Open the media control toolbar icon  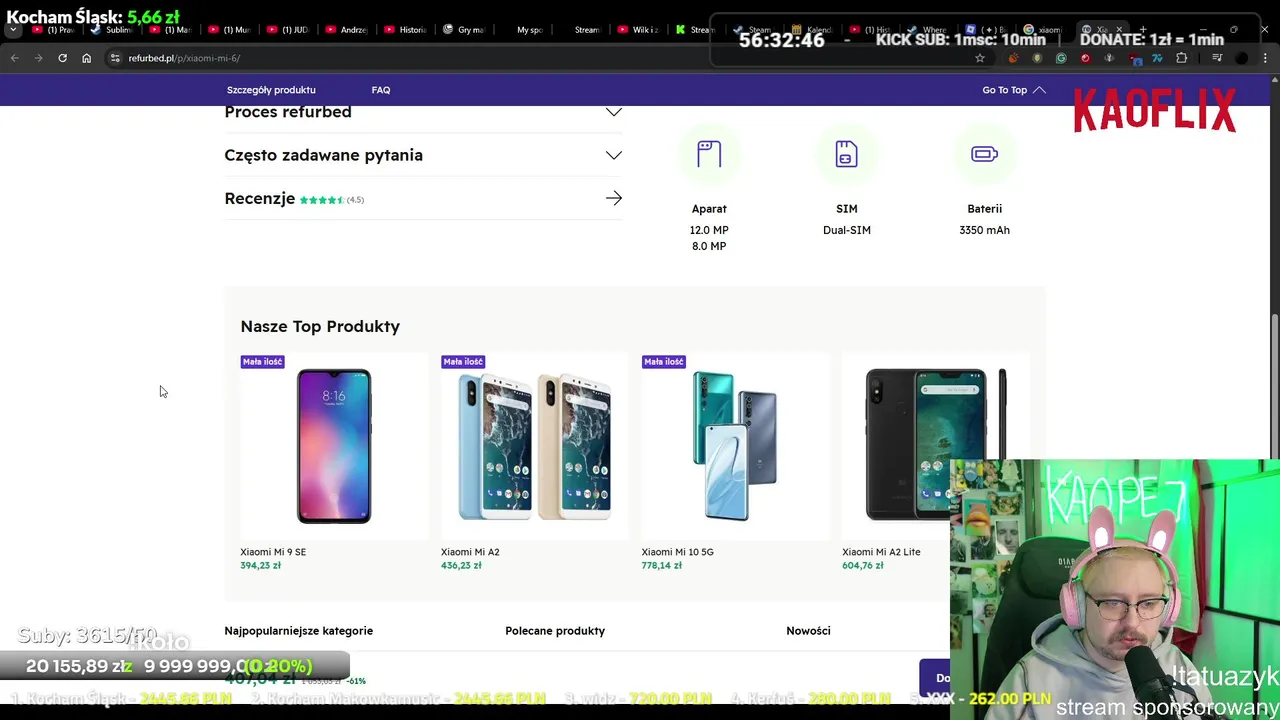pos(1216,58)
